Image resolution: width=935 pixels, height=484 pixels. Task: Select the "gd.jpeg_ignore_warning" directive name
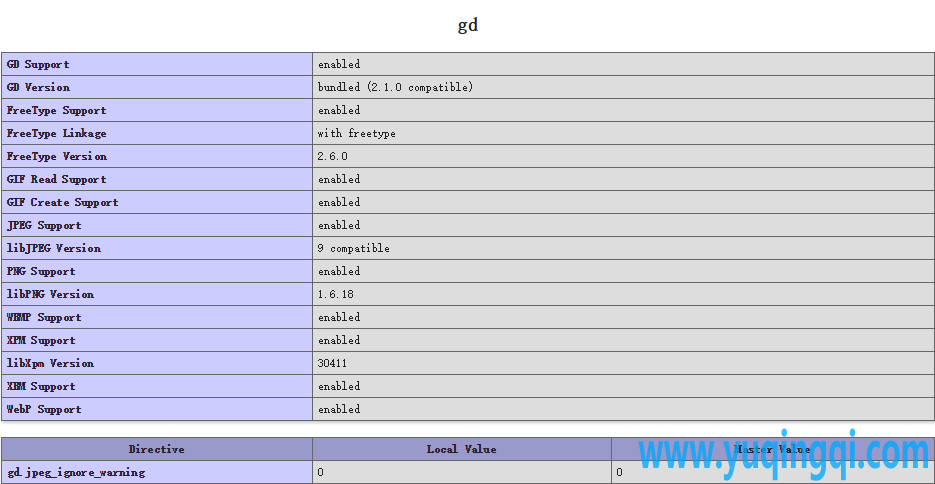[76, 473]
